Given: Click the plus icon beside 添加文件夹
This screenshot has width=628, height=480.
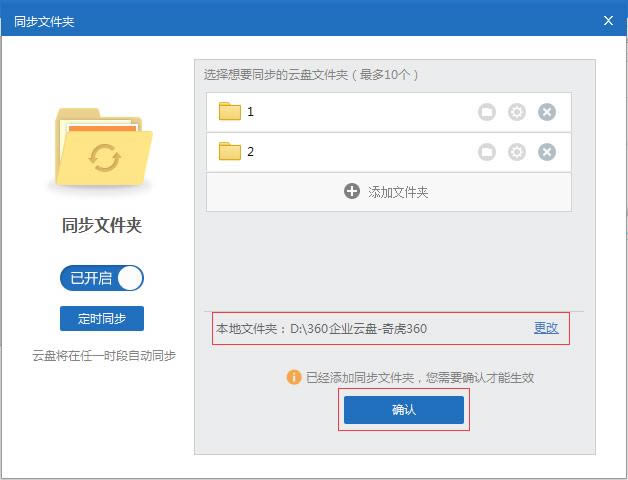Looking at the screenshot, I should tap(352, 192).
